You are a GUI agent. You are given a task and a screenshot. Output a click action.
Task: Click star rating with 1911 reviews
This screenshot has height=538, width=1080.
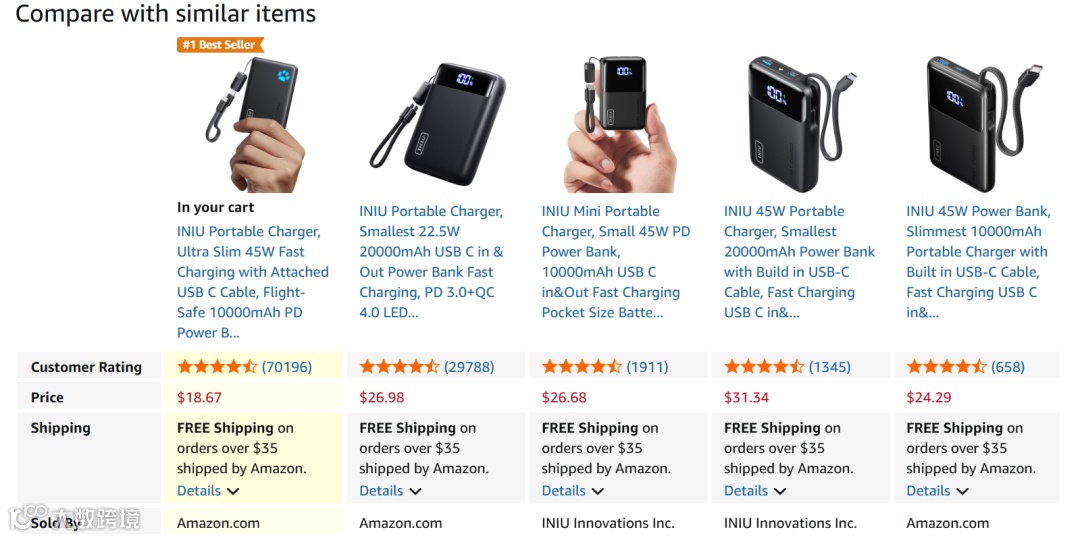point(582,367)
